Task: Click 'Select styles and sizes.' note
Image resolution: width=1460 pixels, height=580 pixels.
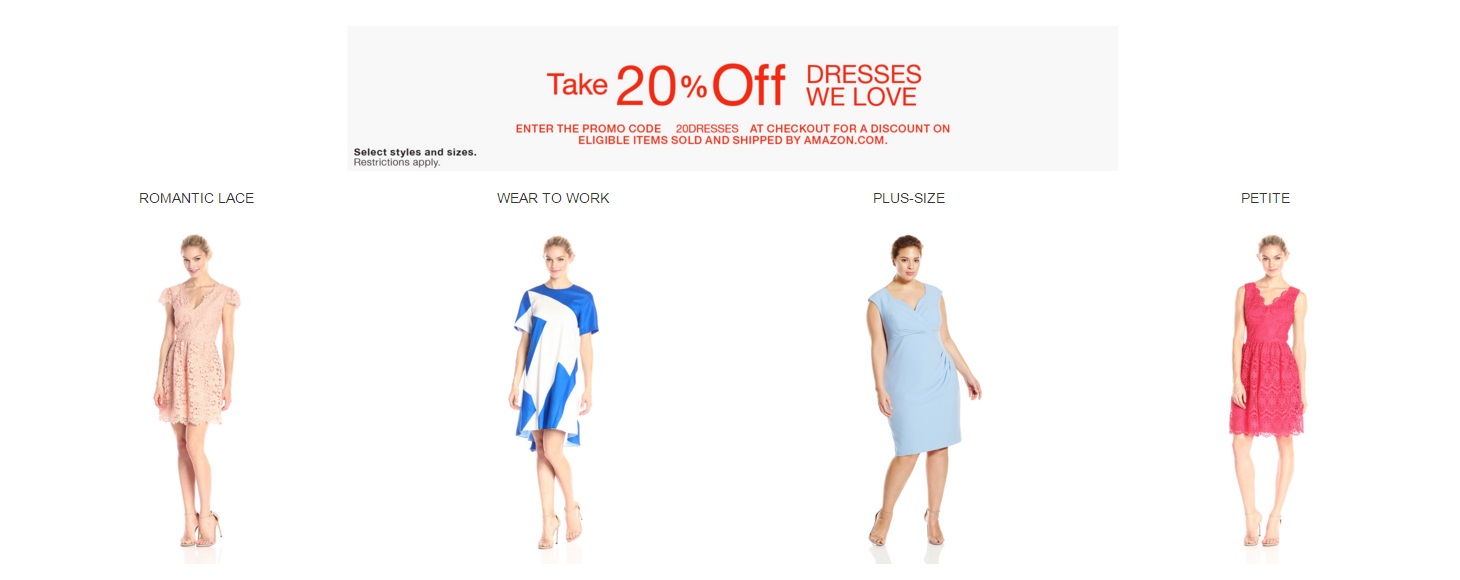Action: click(415, 153)
